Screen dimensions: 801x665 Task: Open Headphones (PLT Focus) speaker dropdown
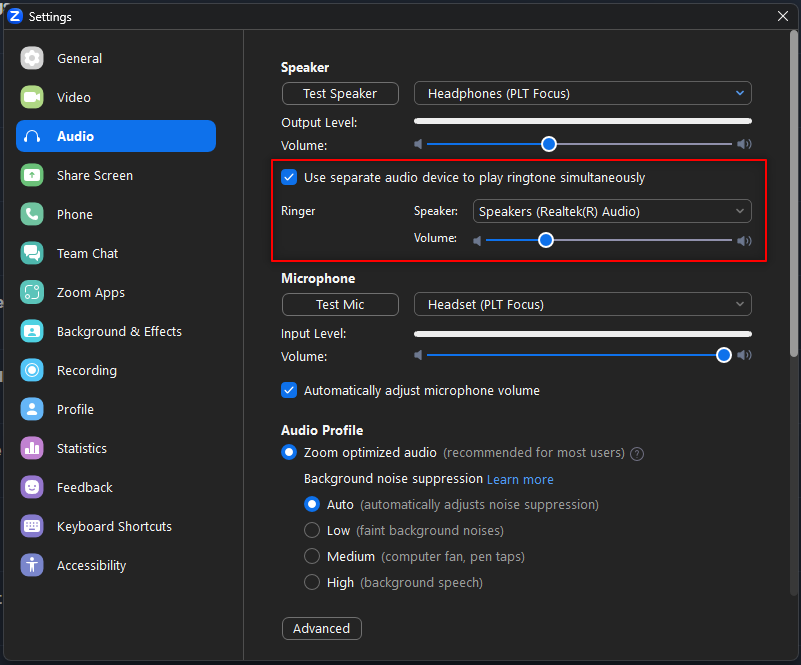[582, 93]
